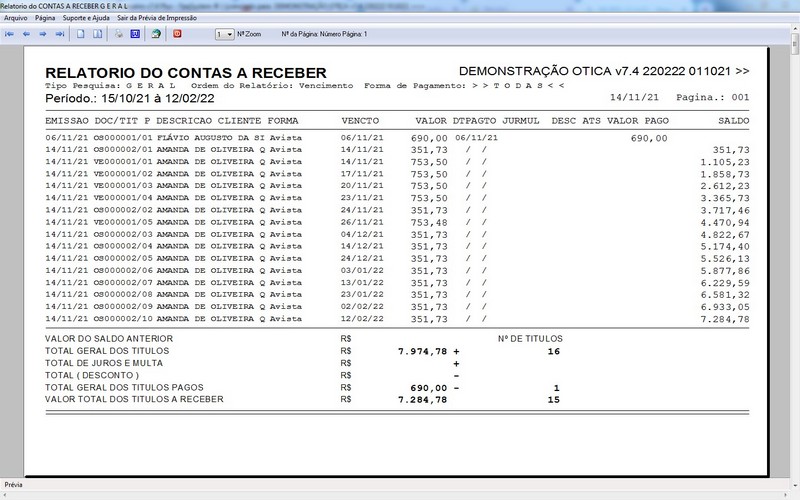Click the red exit preview icon
800x500 pixels.
[x=177, y=34]
